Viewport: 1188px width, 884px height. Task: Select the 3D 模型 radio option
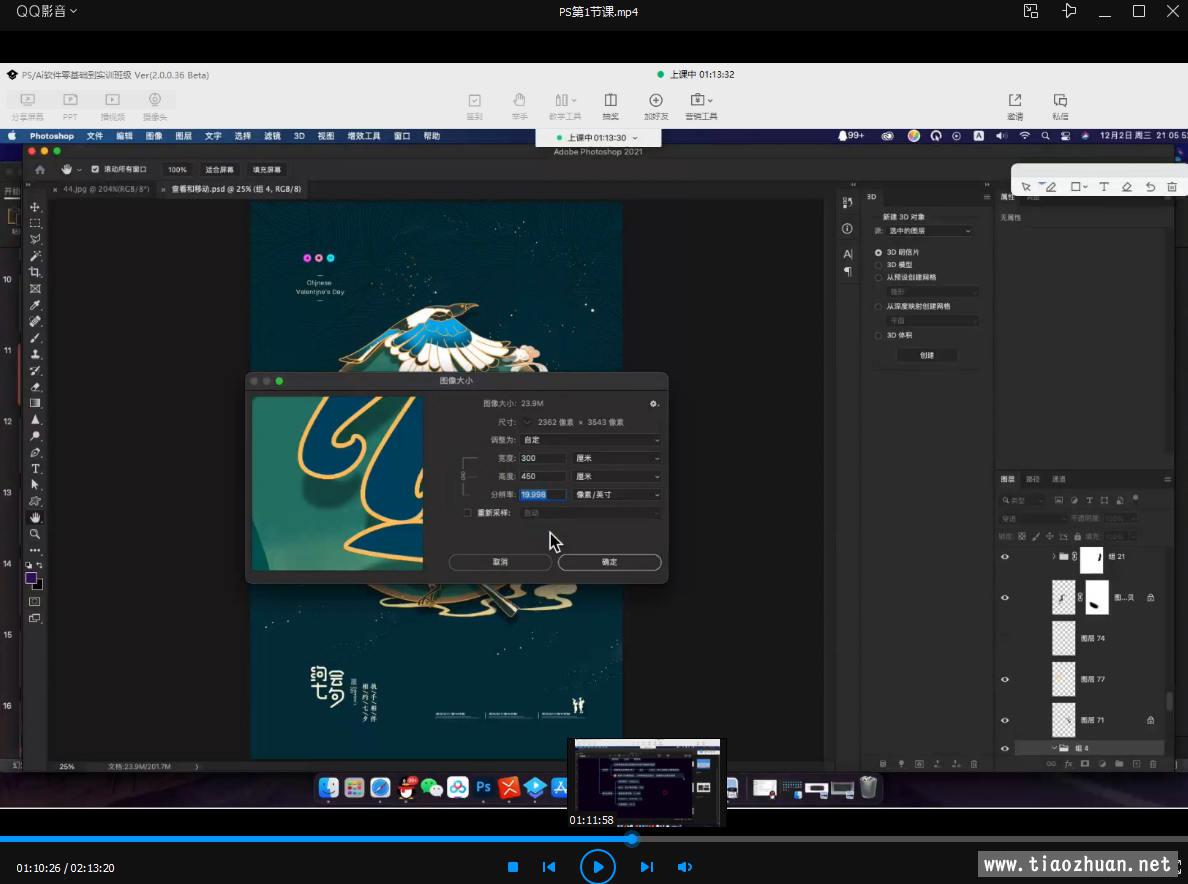coord(879,265)
